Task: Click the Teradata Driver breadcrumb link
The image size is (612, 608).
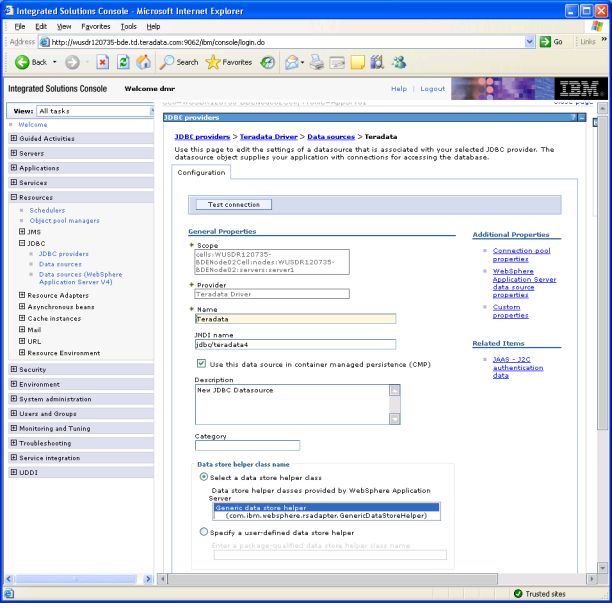Action: click(x=269, y=137)
